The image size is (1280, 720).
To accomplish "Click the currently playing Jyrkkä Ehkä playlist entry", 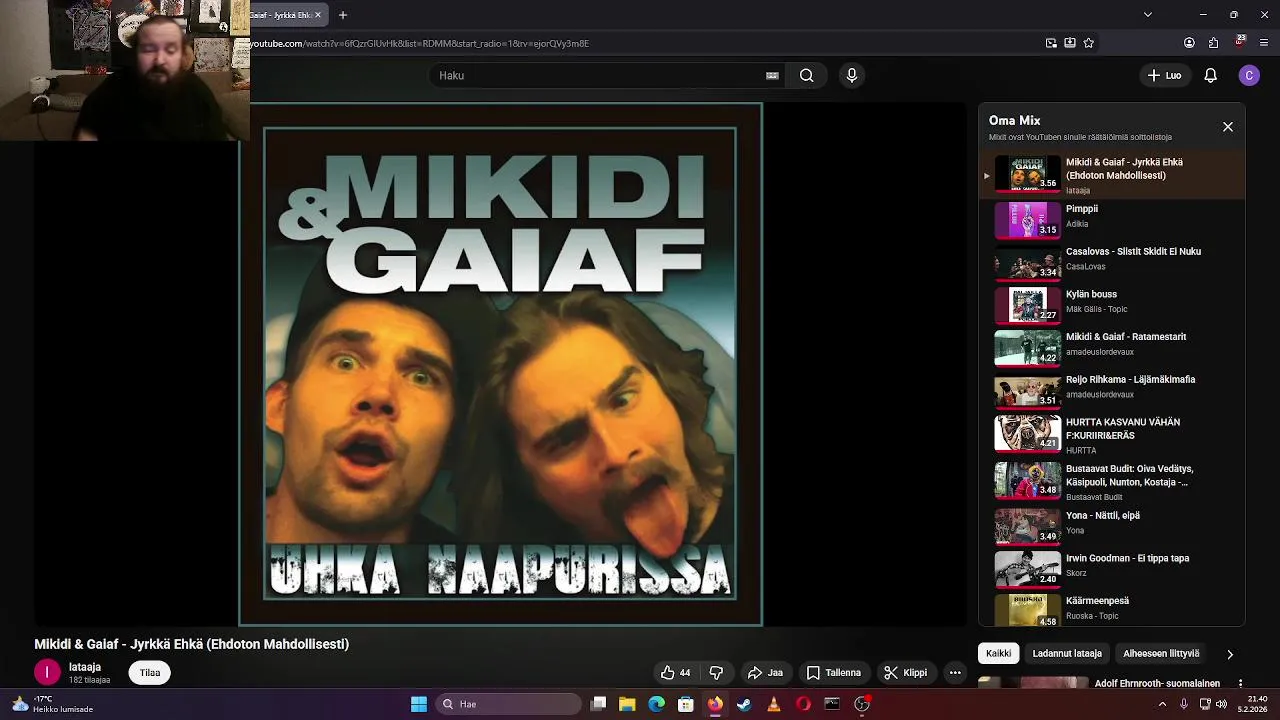I will click(1112, 175).
